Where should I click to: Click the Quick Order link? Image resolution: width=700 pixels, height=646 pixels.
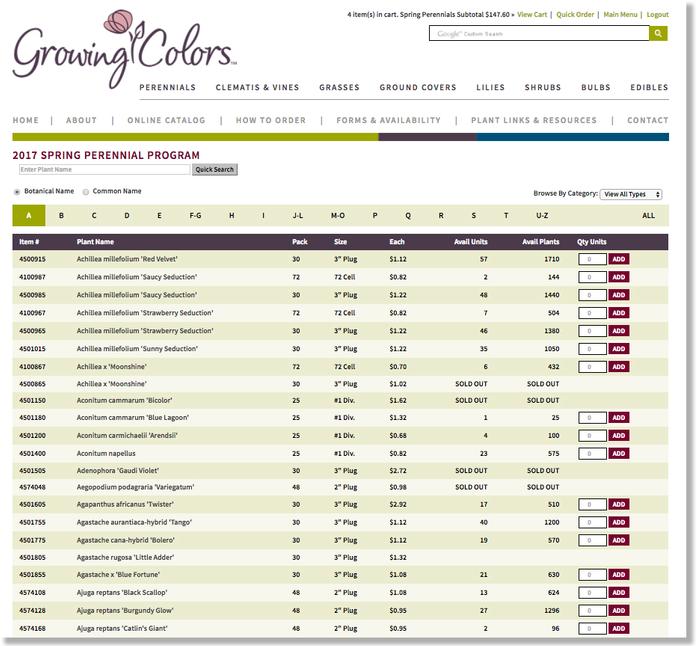pos(575,15)
